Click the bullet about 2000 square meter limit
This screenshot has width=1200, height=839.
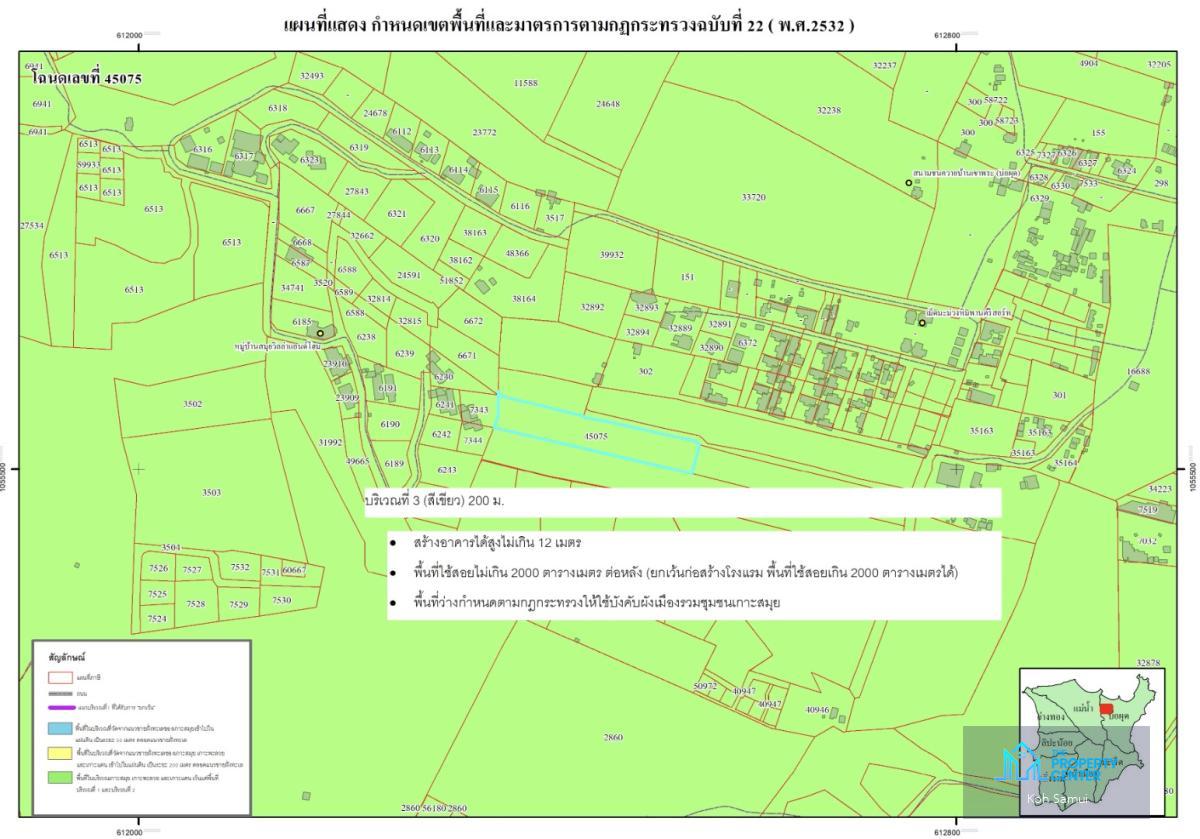click(x=686, y=573)
